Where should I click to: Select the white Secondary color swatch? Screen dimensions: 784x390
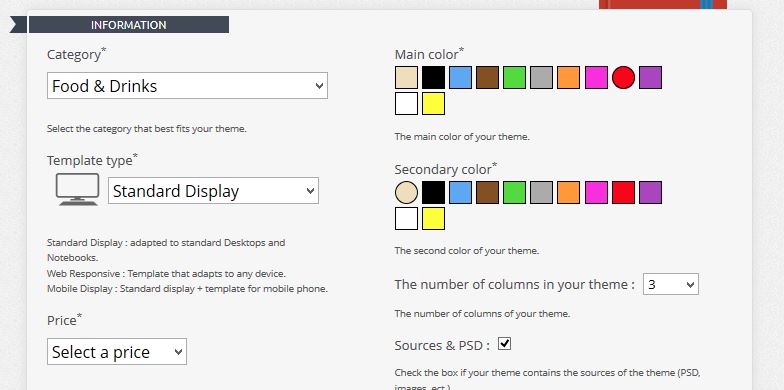[x=406, y=218]
